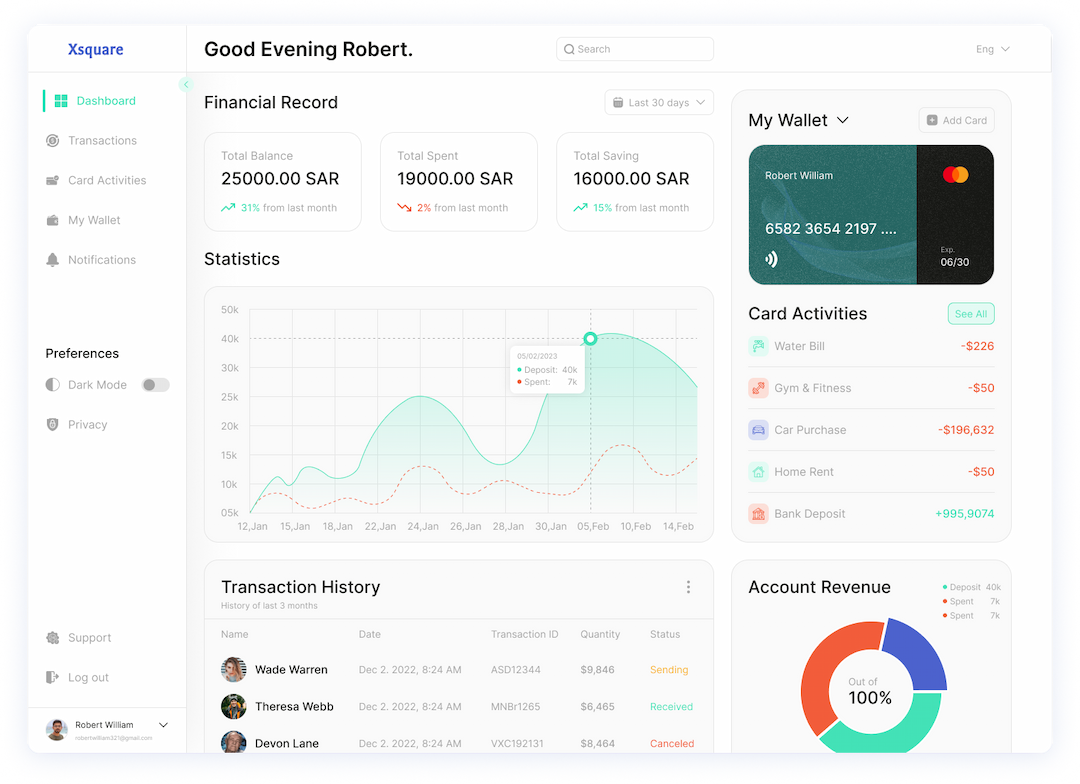This screenshot has width=1080, height=784.
Task: Expand the Robert William profile chevron
Action: [163, 725]
